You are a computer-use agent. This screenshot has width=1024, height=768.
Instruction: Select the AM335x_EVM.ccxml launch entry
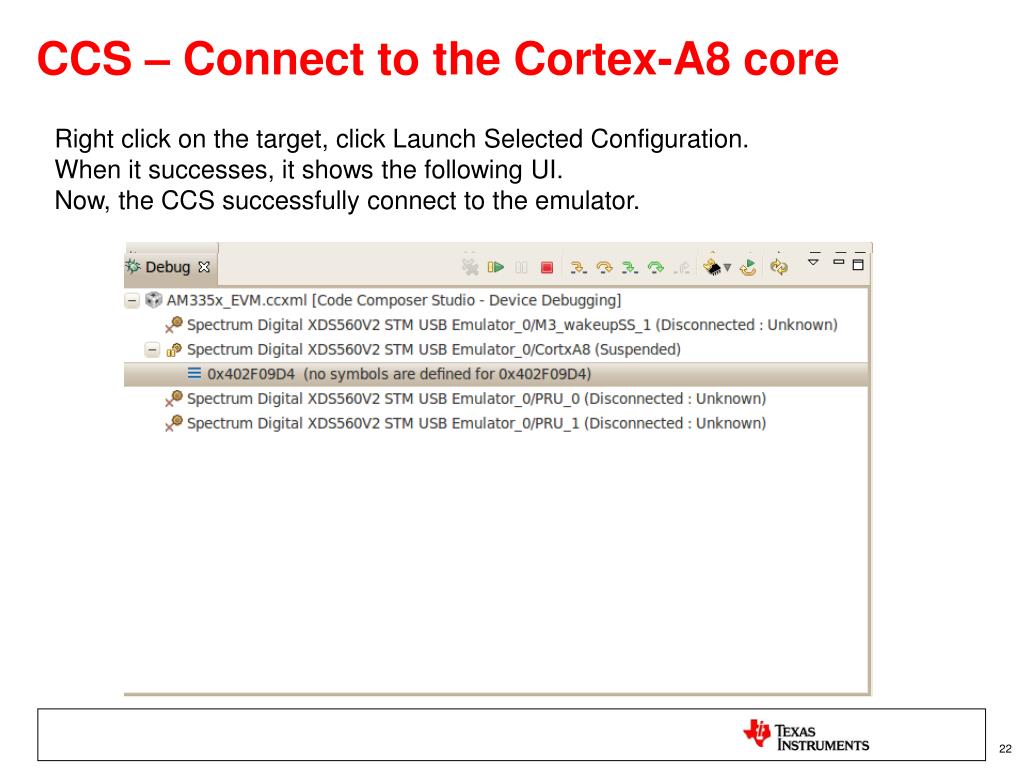coord(393,300)
